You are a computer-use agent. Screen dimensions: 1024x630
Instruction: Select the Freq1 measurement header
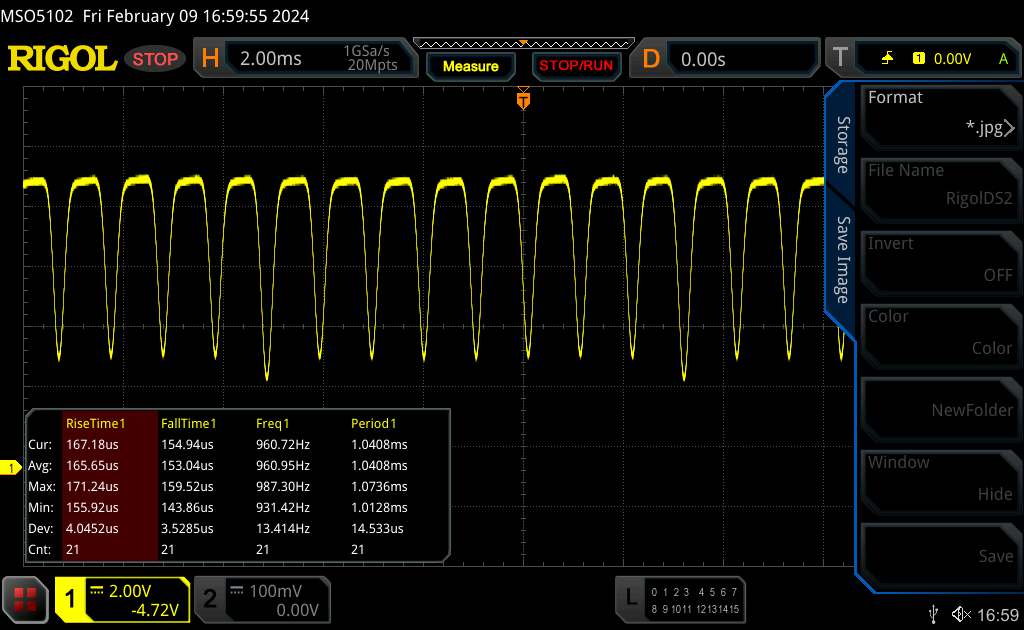[x=272, y=423]
